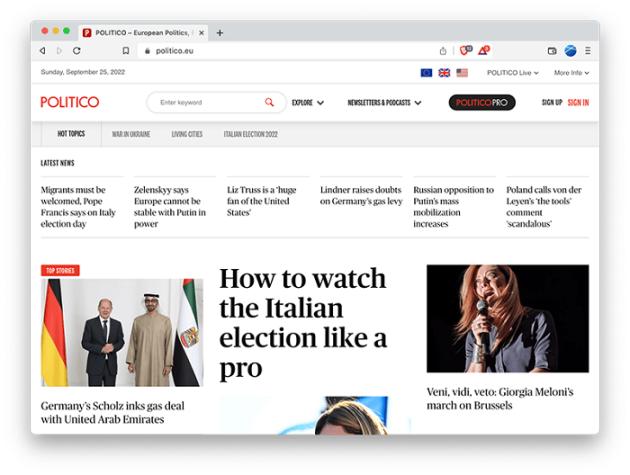Reload the page with the refresh icon
Image resolution: width=630 pixels, height=475 pixels.
tap(77, 51)
